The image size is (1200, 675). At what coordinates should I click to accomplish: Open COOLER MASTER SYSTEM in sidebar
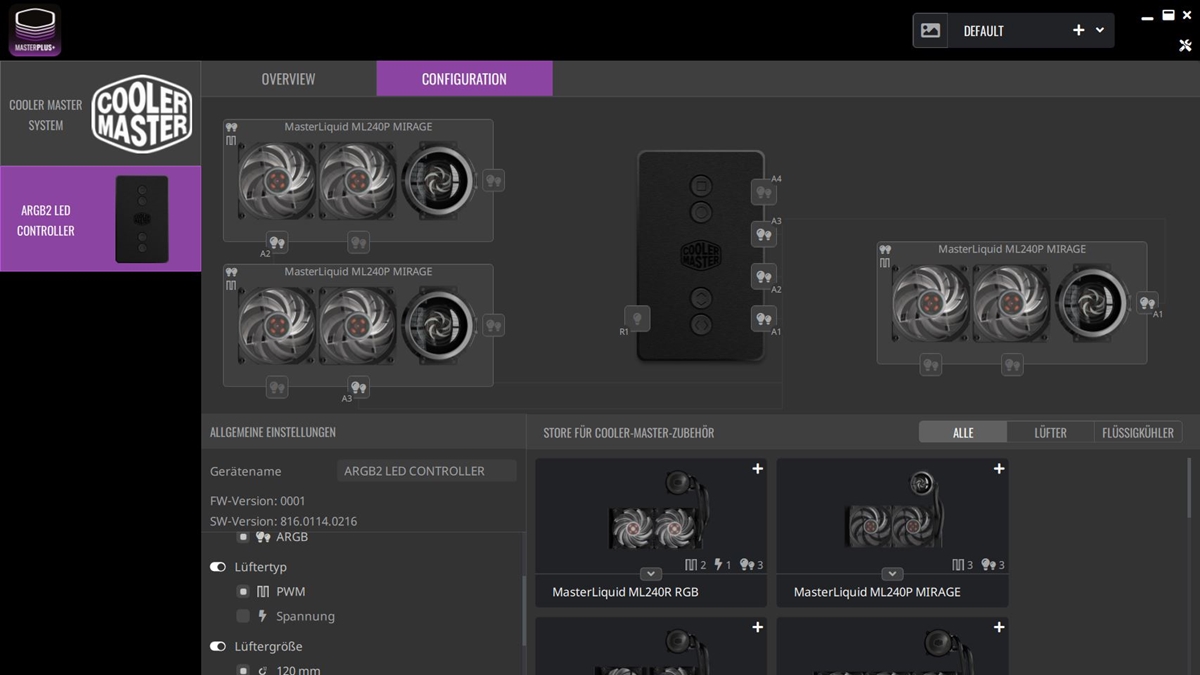click(100, 114)
